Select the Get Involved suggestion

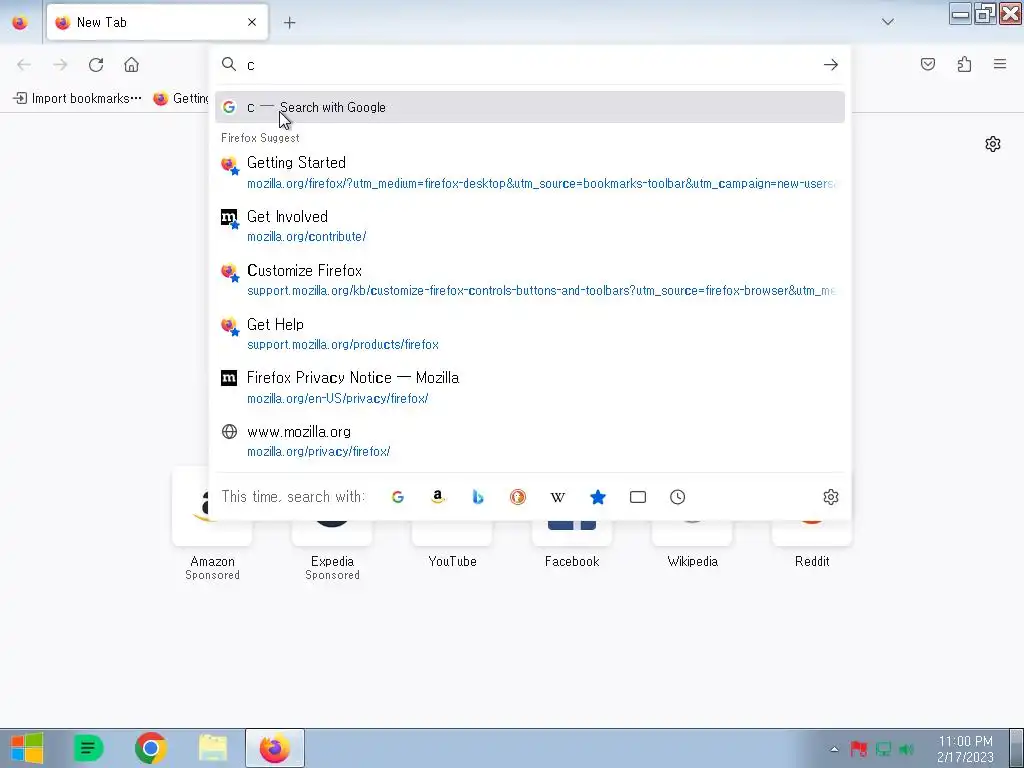click(530, 226)
